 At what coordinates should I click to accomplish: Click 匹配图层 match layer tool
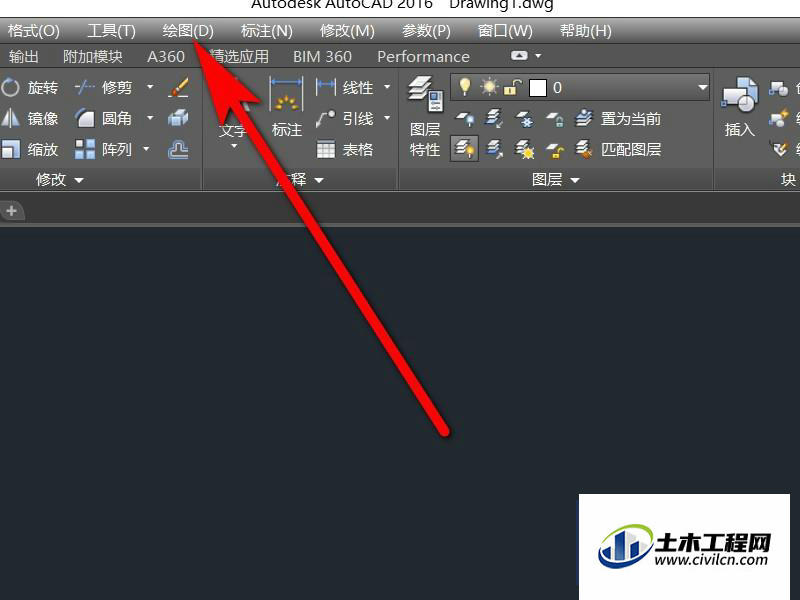(x=618, y=149)
